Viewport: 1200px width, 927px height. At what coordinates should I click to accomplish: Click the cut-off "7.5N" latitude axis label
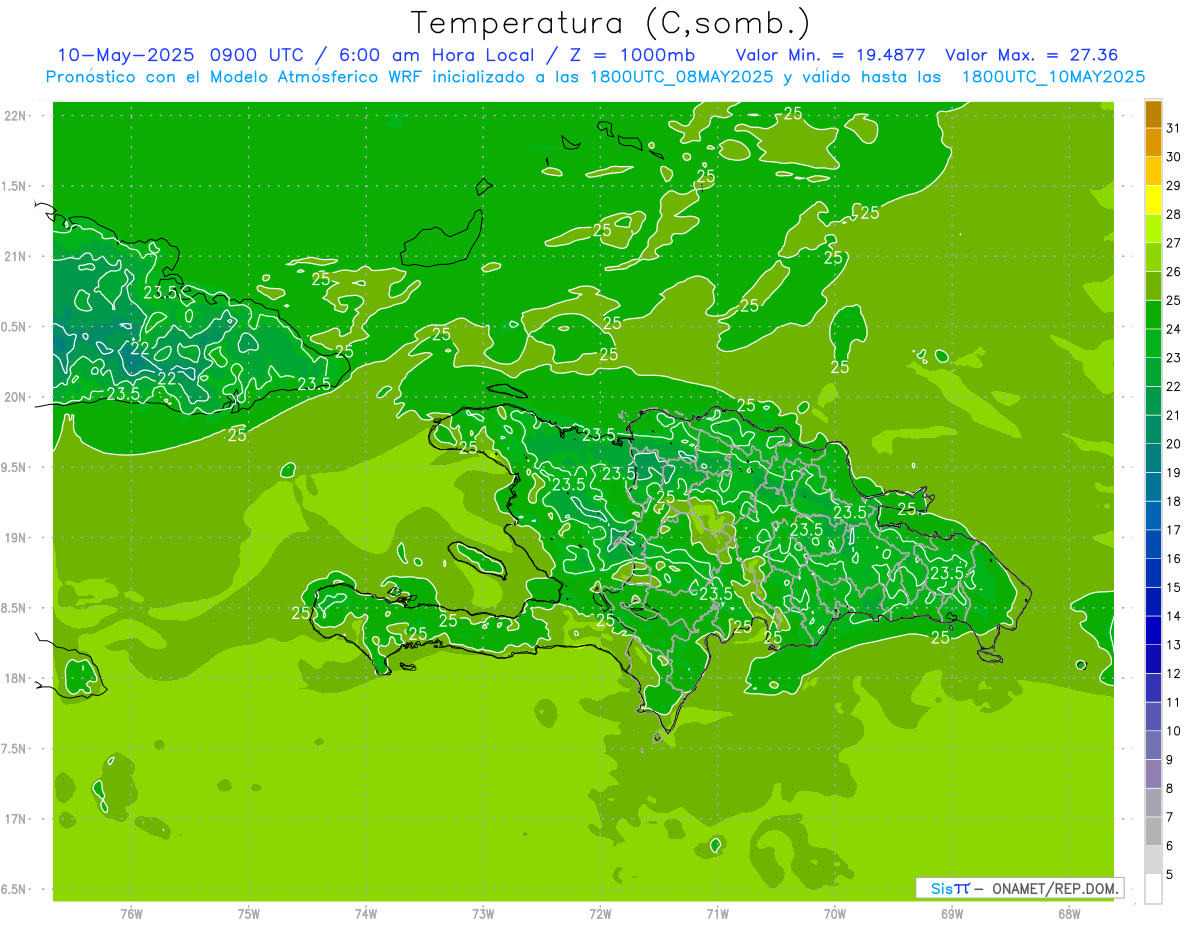(15, 750)
